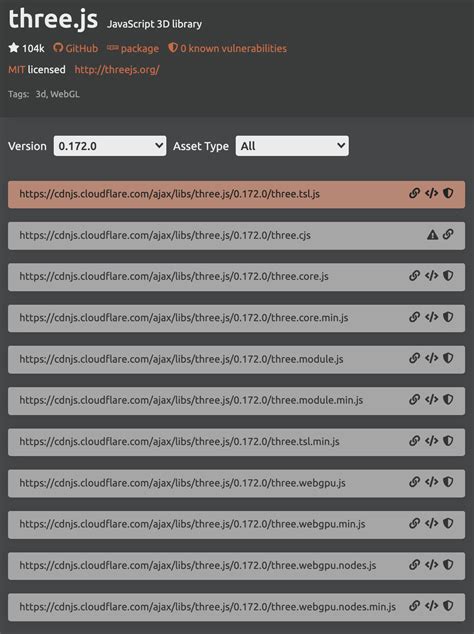Copy SRI shield icon for three.tsl.js
Image resolution: width=474 pixels, height=634 pixels.
pos(448,193)
